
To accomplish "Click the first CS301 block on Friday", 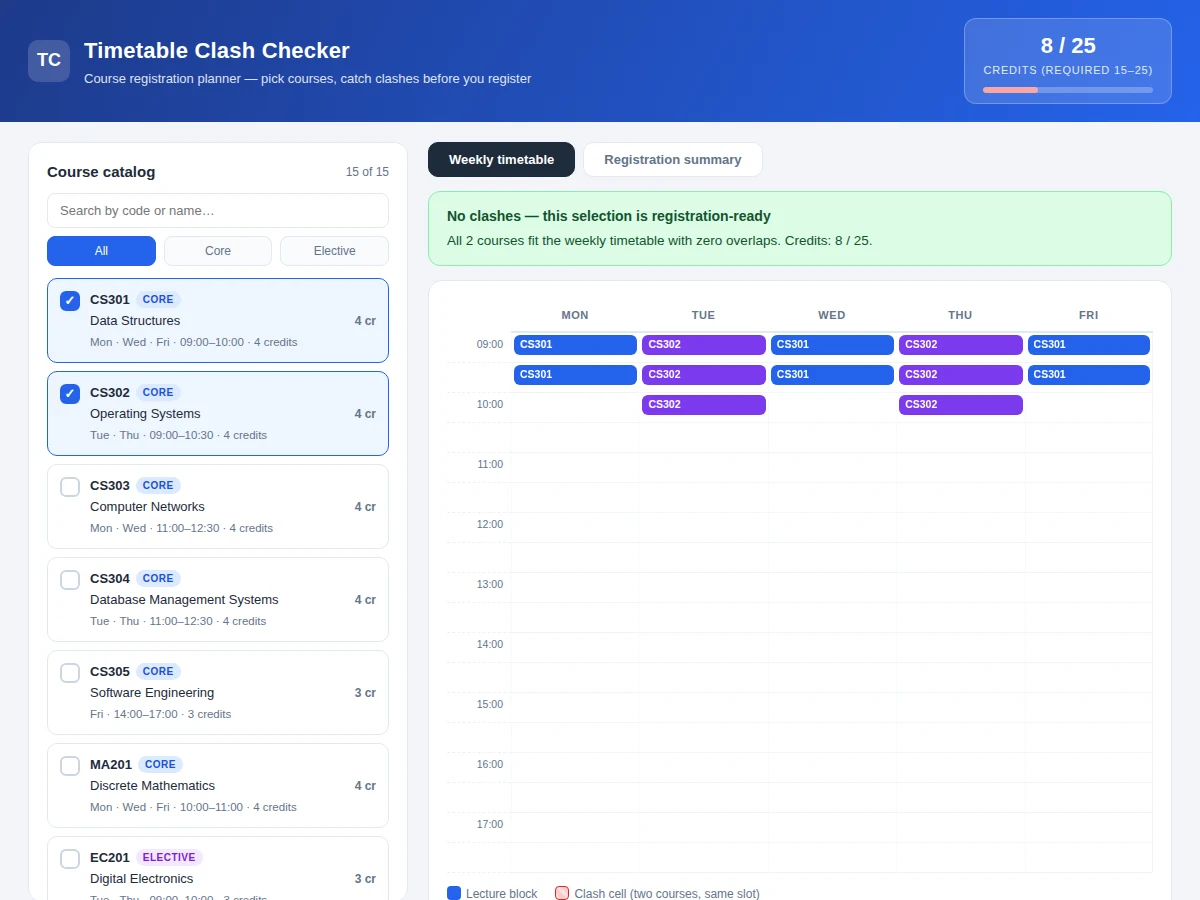I will pos(1089,345).
